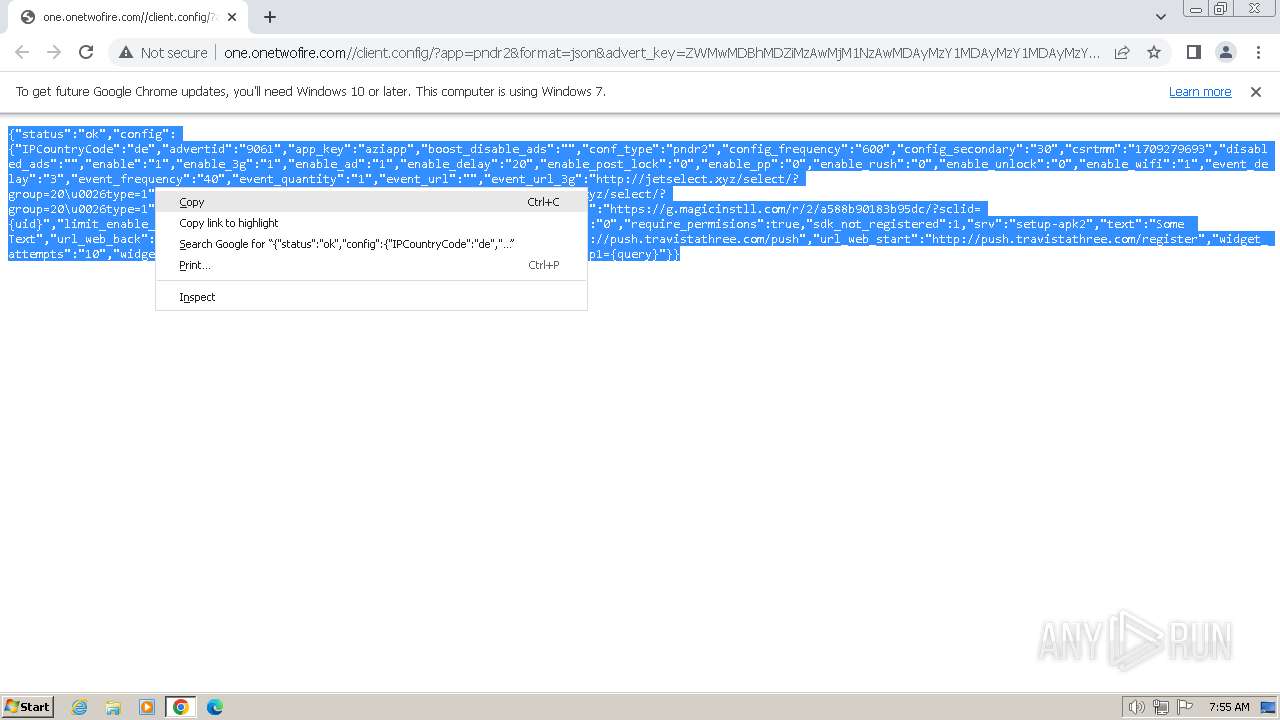
Task: Open the network tray icon
Action: [1161, 707]
